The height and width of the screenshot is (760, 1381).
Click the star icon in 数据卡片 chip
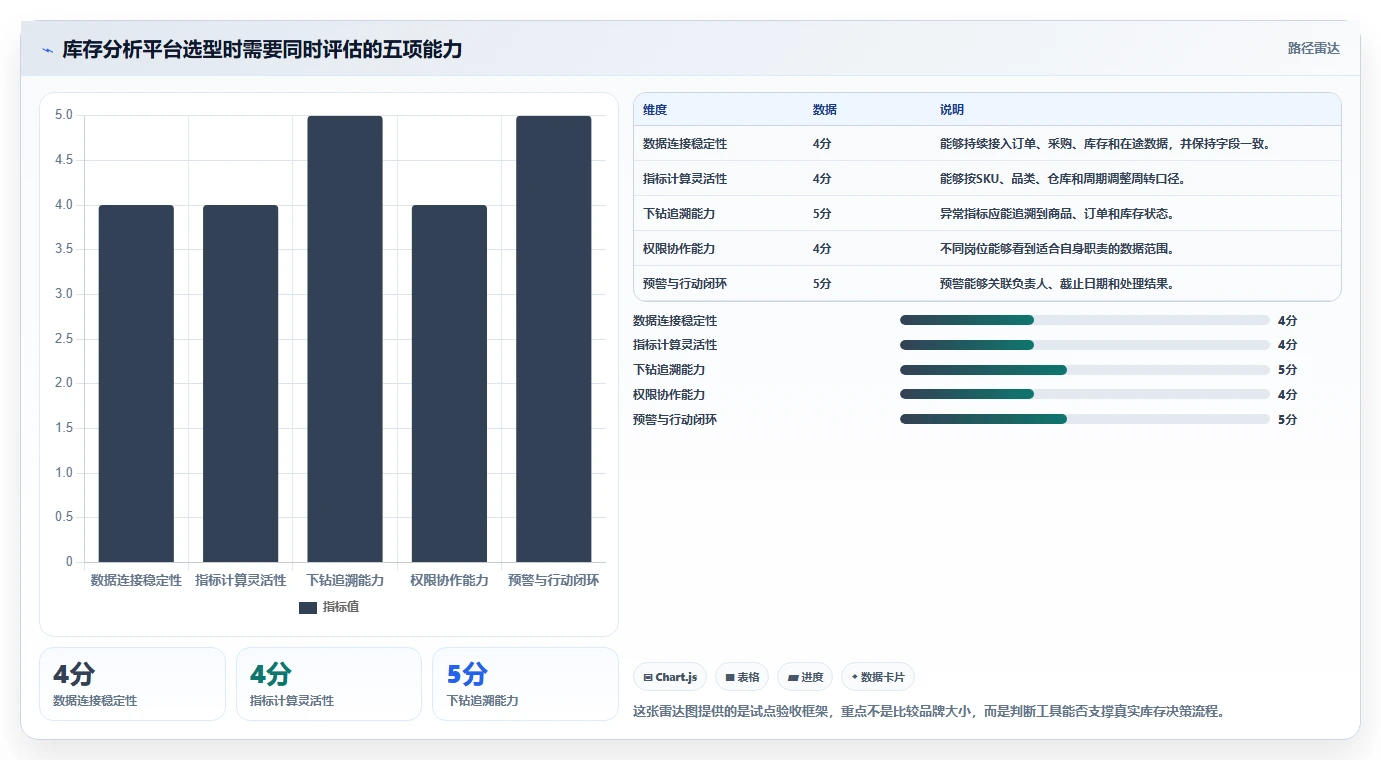click(x=854, y=677)
